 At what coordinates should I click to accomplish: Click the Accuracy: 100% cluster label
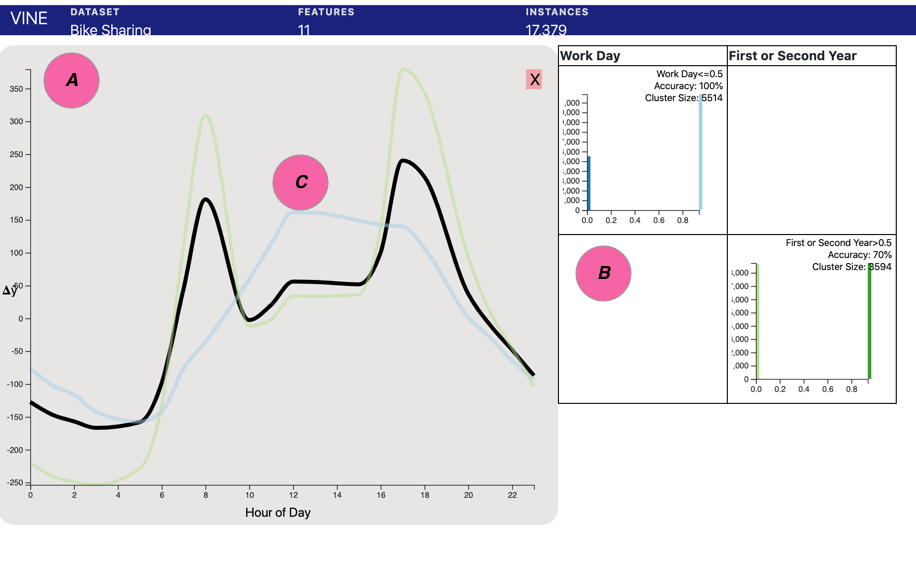[688, 86]
